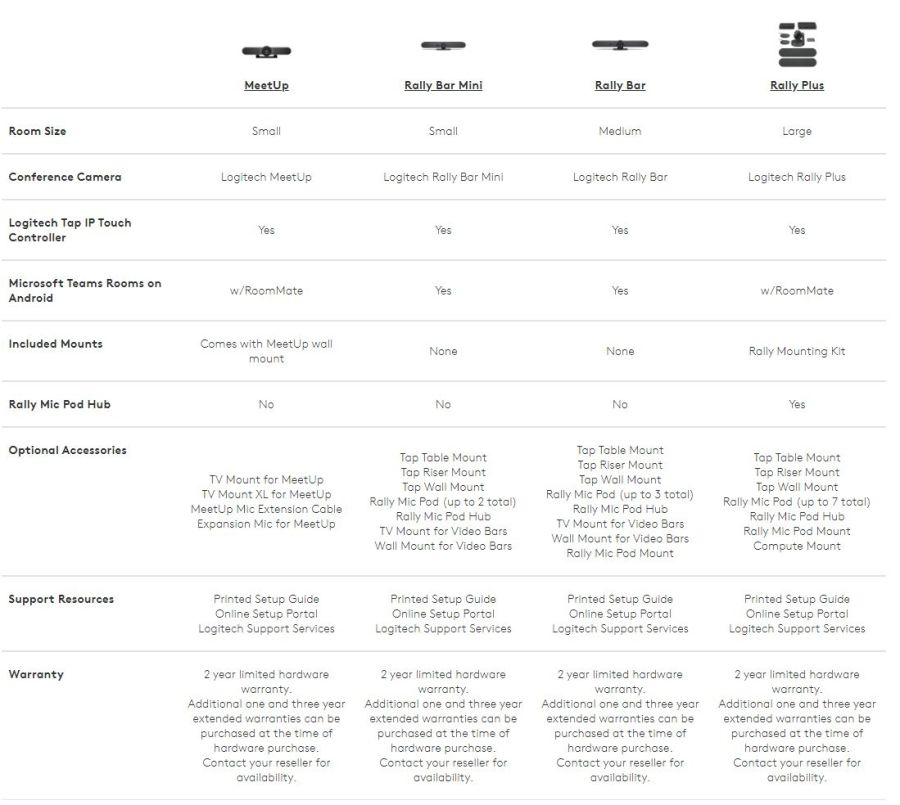Click the Included Mounts row label
900x805 pixels.
pos(55,344)
